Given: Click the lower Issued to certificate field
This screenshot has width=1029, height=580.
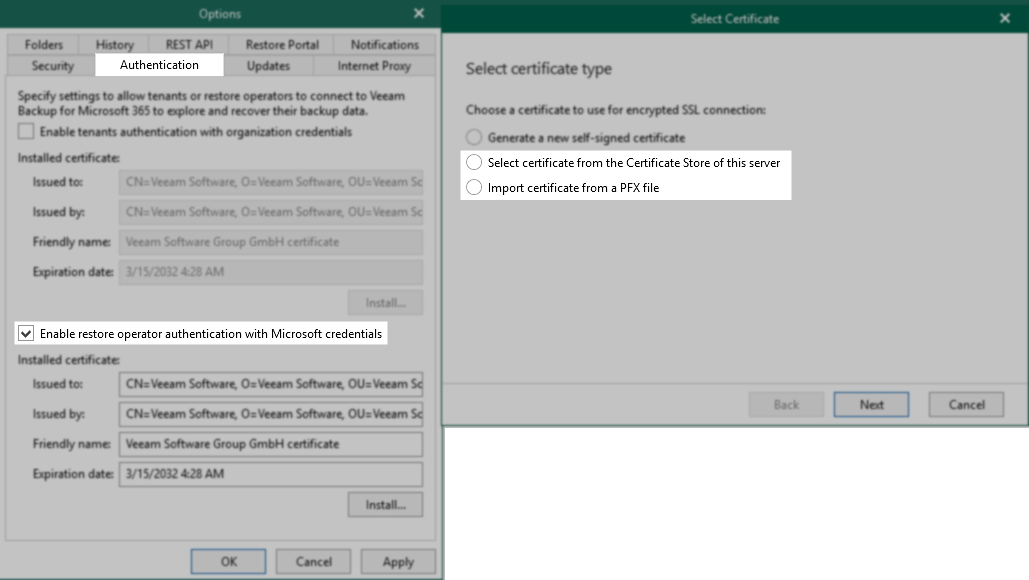Looking at the screenshot, I should tap(271, 384).
